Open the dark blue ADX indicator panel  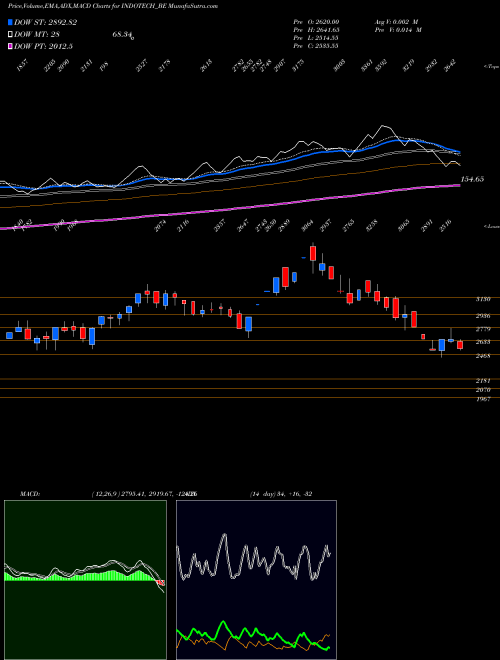pos(256,580)
